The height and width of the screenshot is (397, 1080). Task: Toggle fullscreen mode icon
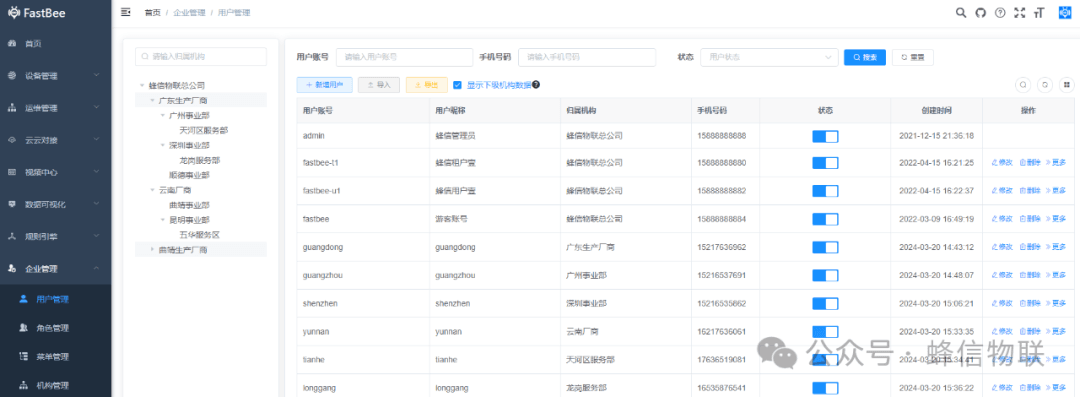point(1020,12)
